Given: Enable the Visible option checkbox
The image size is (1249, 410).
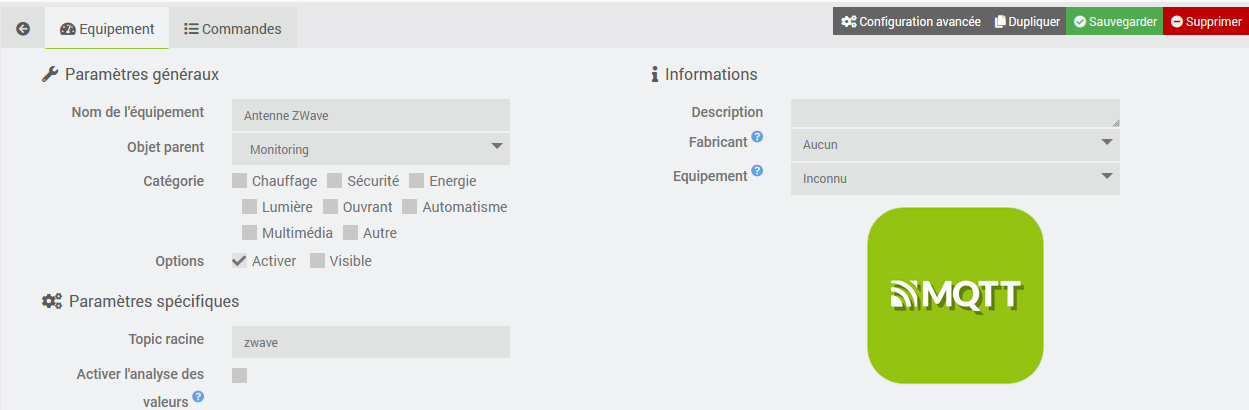Looking at the screenshot, I should (x=317, y=261).
